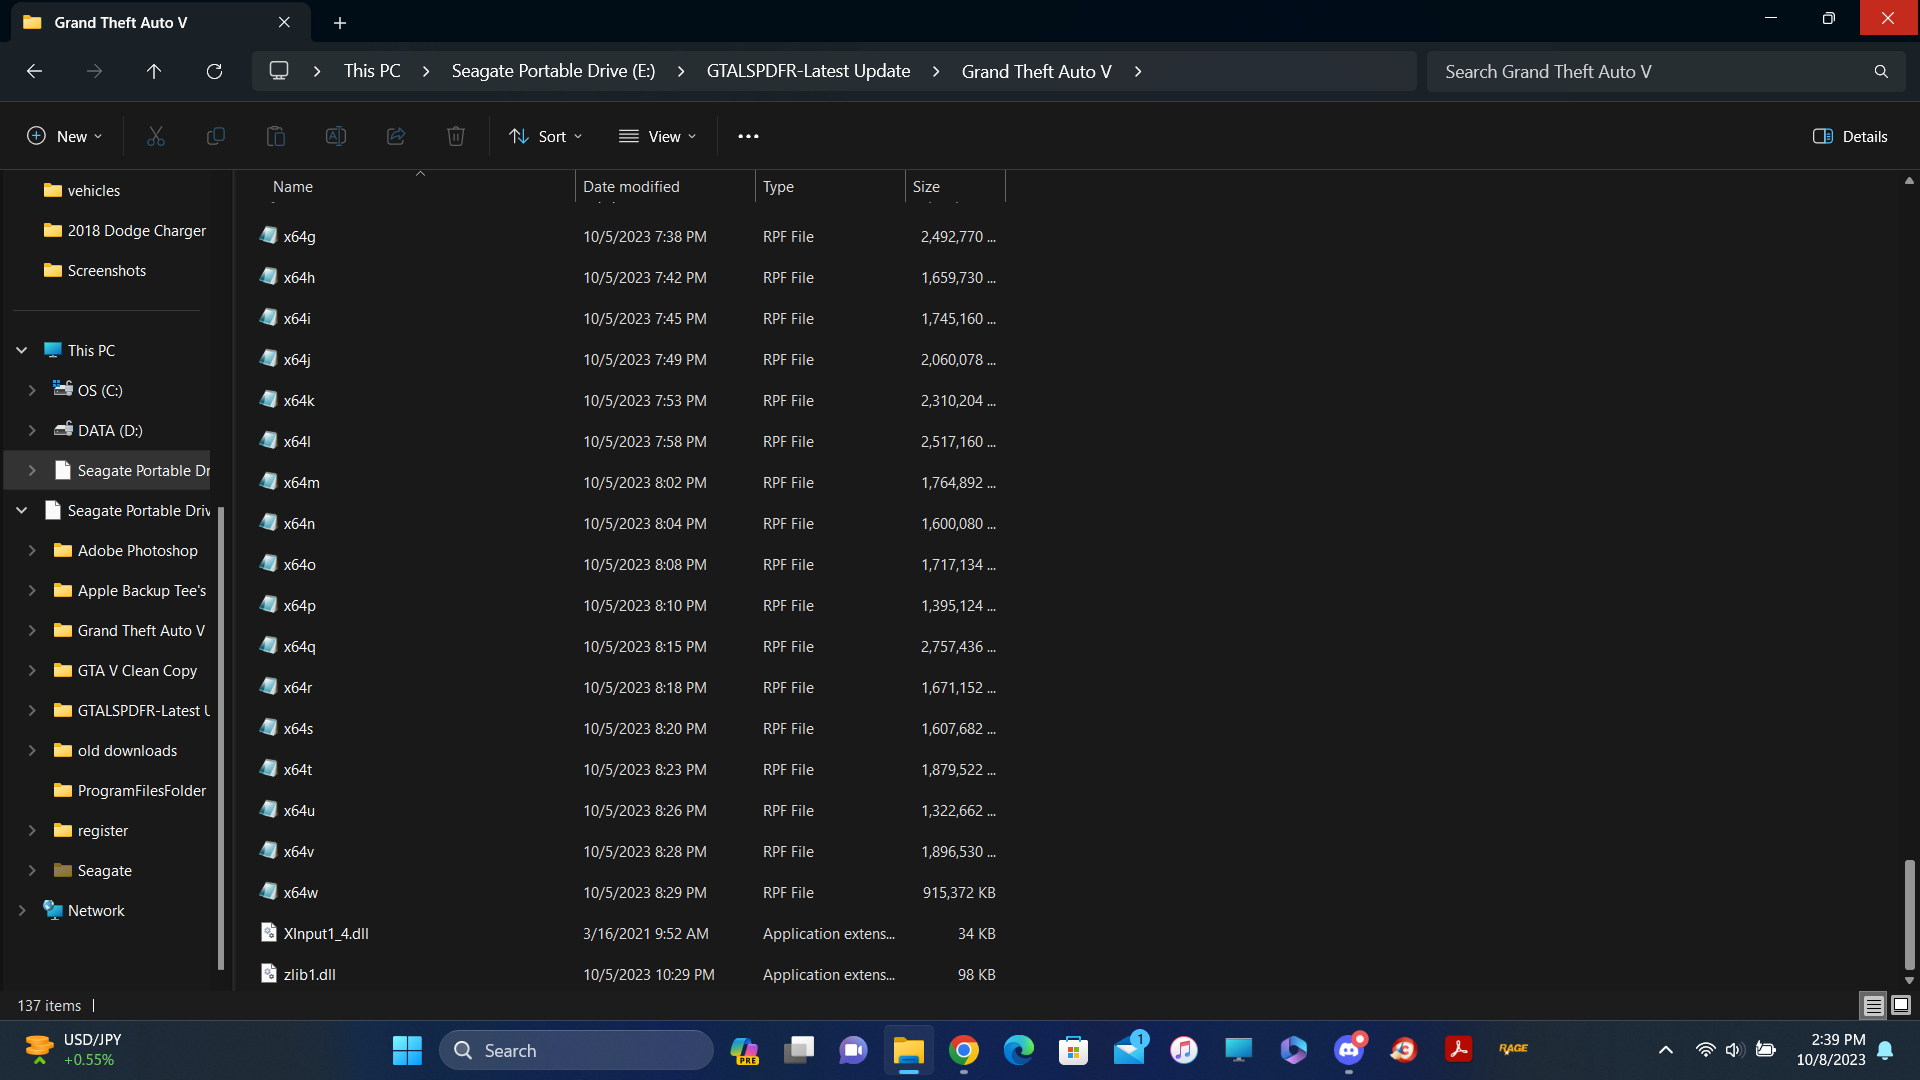The image size is (1920, 1080).
Task: Collapse the This PC tree node
Action: pos(21,350)
